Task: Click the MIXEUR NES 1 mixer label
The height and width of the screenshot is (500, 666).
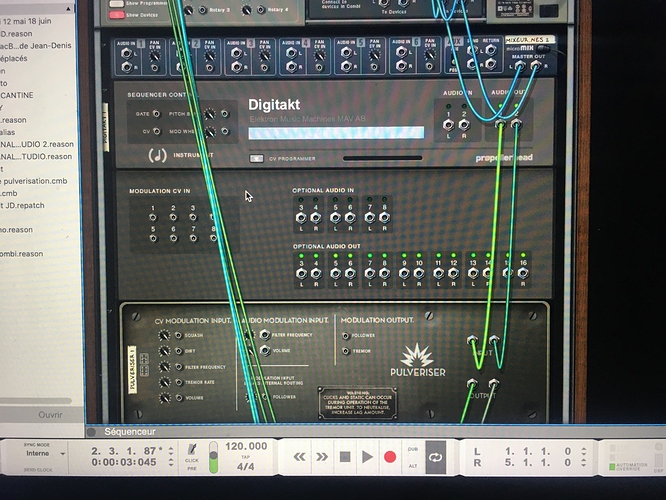Action: [530, 40]
